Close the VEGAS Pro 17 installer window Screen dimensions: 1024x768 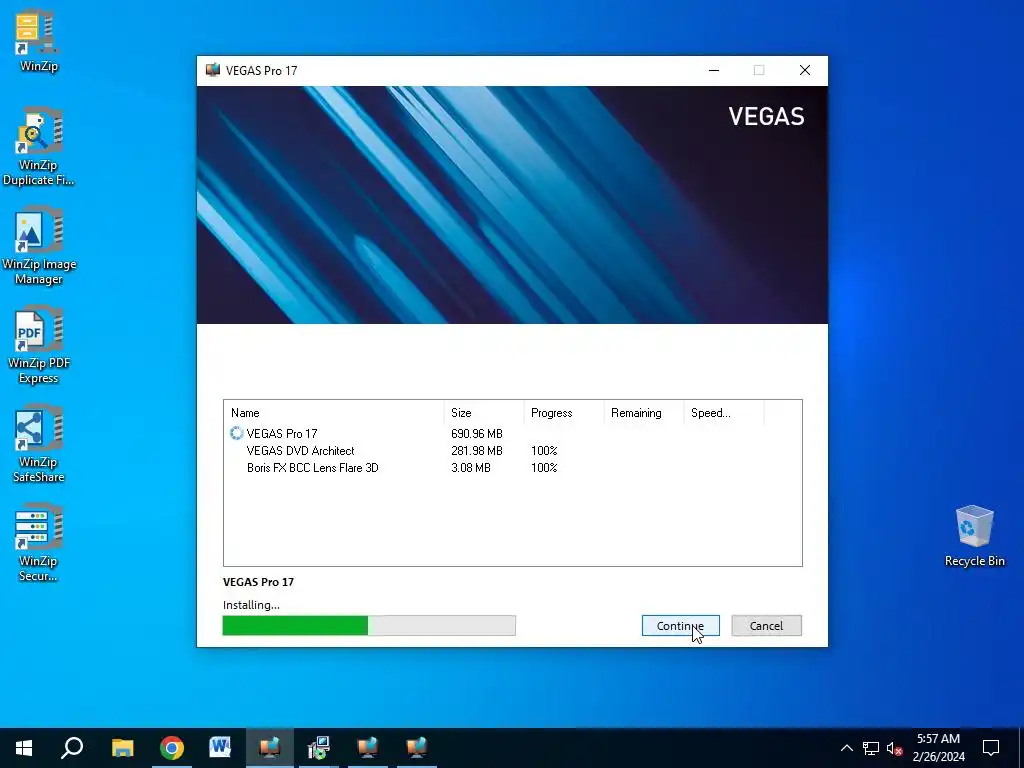click(805, 70)
